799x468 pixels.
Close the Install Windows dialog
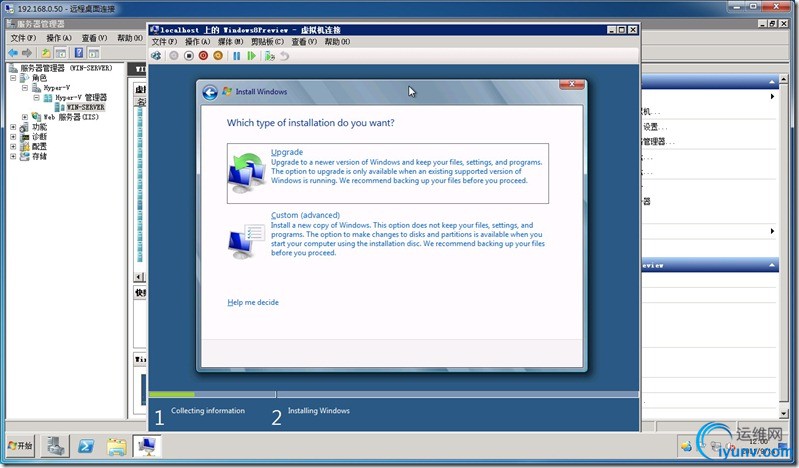pyautogui.click(x=572, y=84)
